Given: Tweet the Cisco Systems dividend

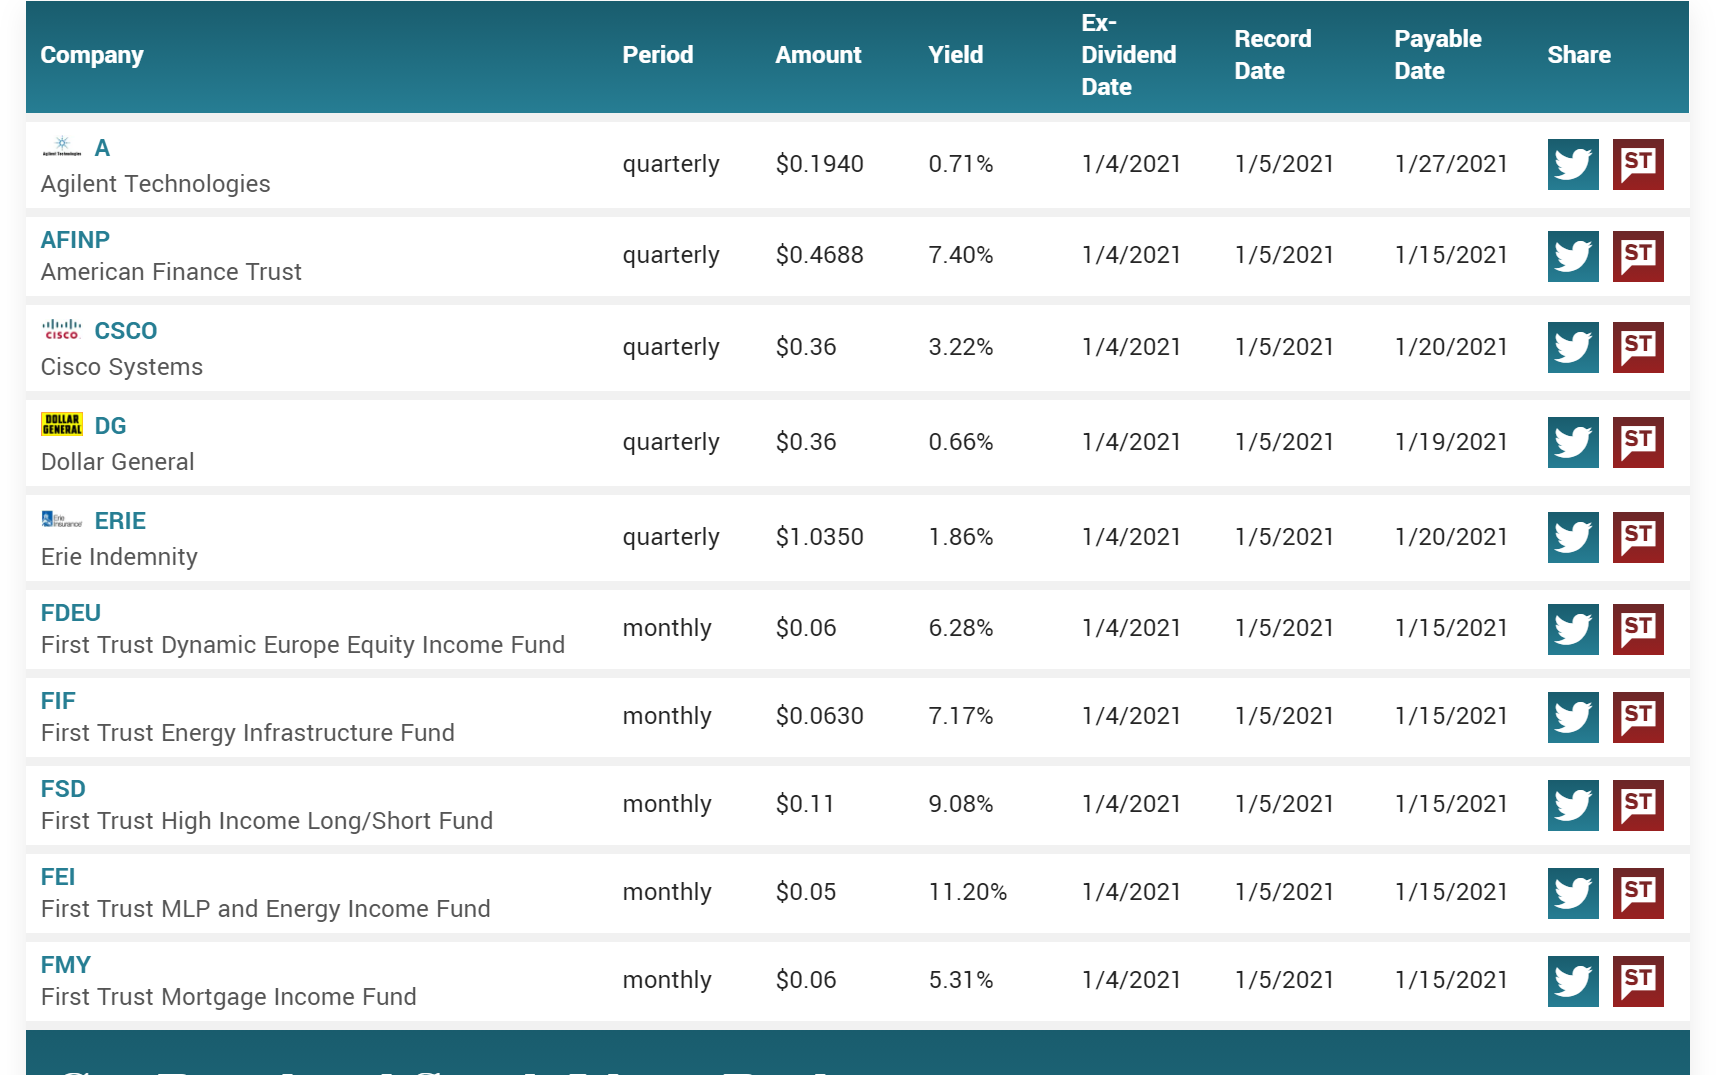Looking at the screenshot, I should pyautogui.click(x=1573, y=347).
